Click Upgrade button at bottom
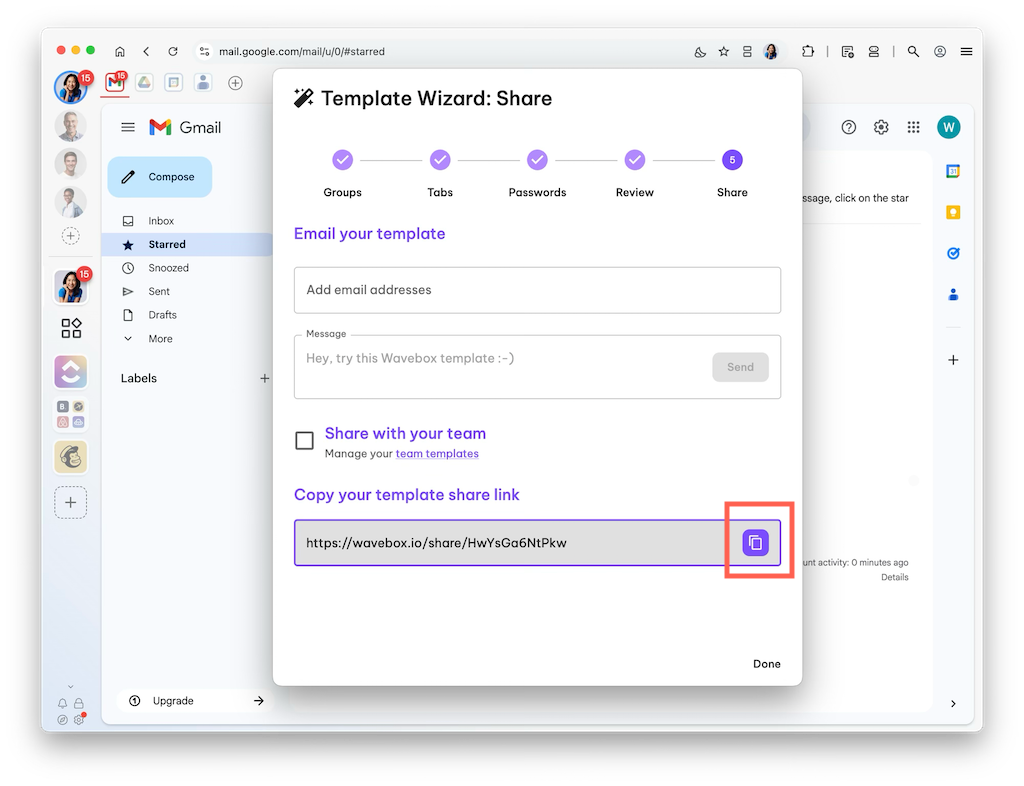The height and width of the screenshot is (786, 1024). (196, 700)
